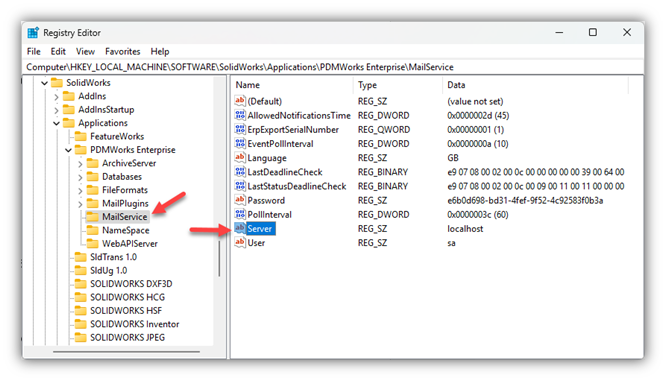The width and height of the screenshot is (666, 381).
Task: Select the SOLIDWORKS DXF3D key
Action: pyautogui.click(x=131, y=284)
